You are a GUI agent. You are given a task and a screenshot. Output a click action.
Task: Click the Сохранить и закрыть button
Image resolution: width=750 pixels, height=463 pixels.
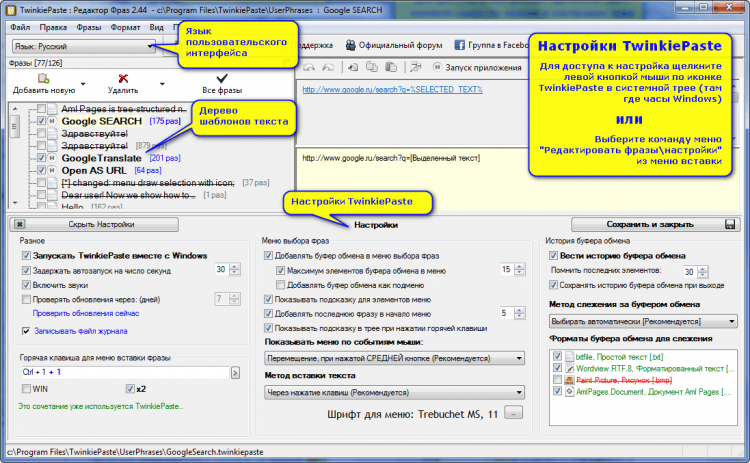654,224
